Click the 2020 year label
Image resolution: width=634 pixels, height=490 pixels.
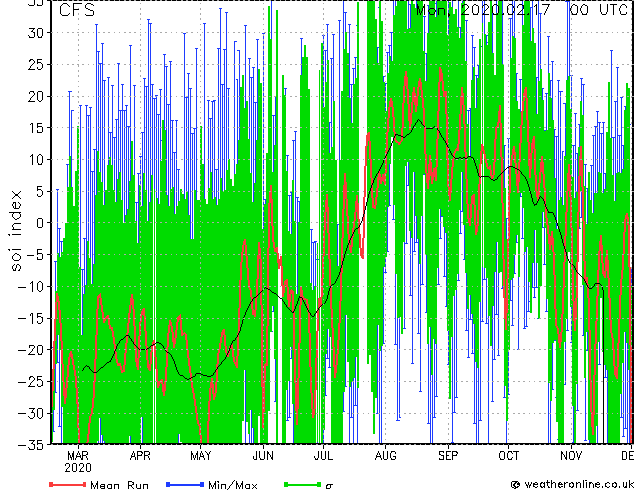[78, 468]
